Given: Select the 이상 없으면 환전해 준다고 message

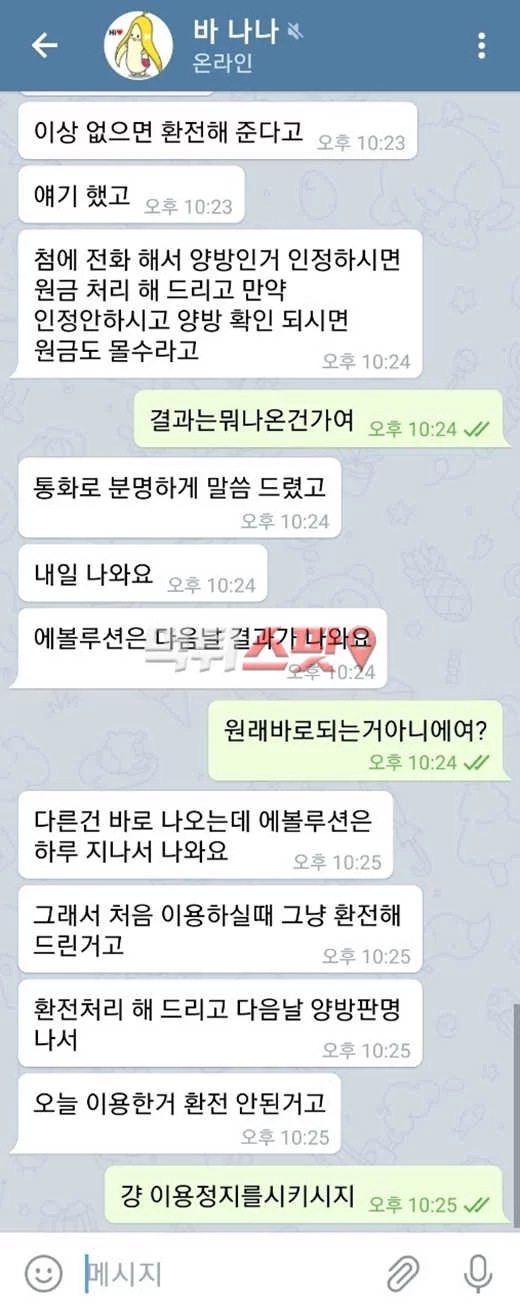Looking at the screenshot, I should 217,131.
